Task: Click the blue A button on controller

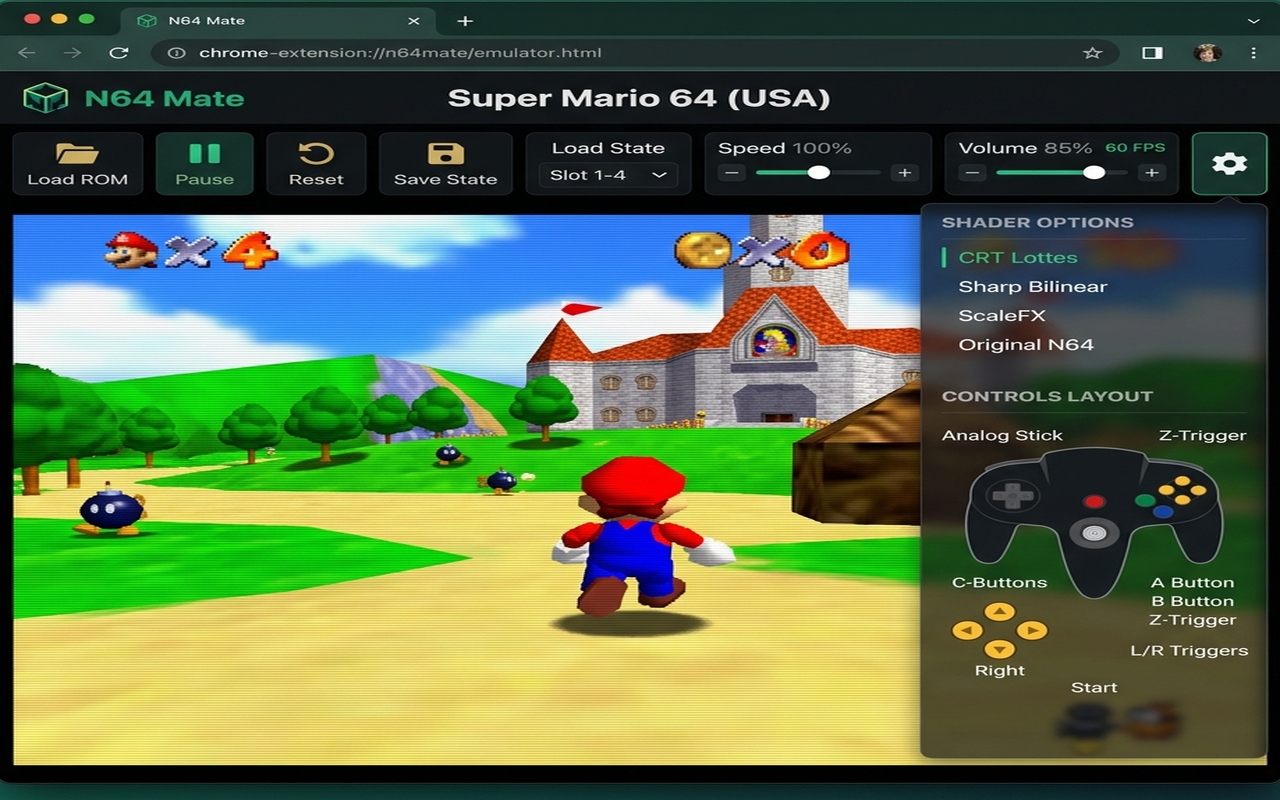Action: [x=1162, y=512]
